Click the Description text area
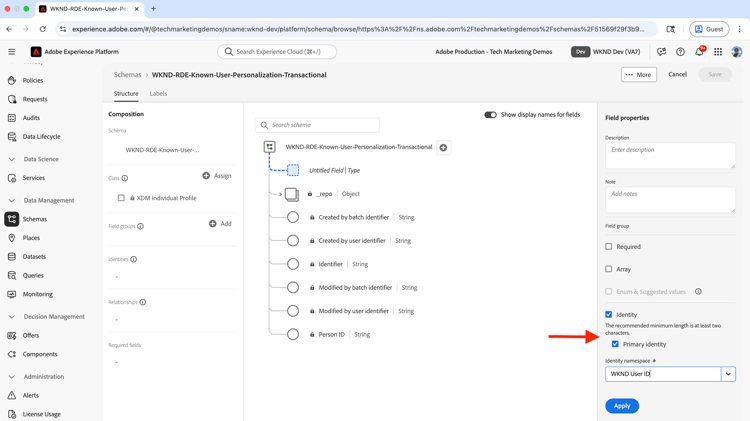This screenshot has height=421, width=750. (x=670, y=155)
